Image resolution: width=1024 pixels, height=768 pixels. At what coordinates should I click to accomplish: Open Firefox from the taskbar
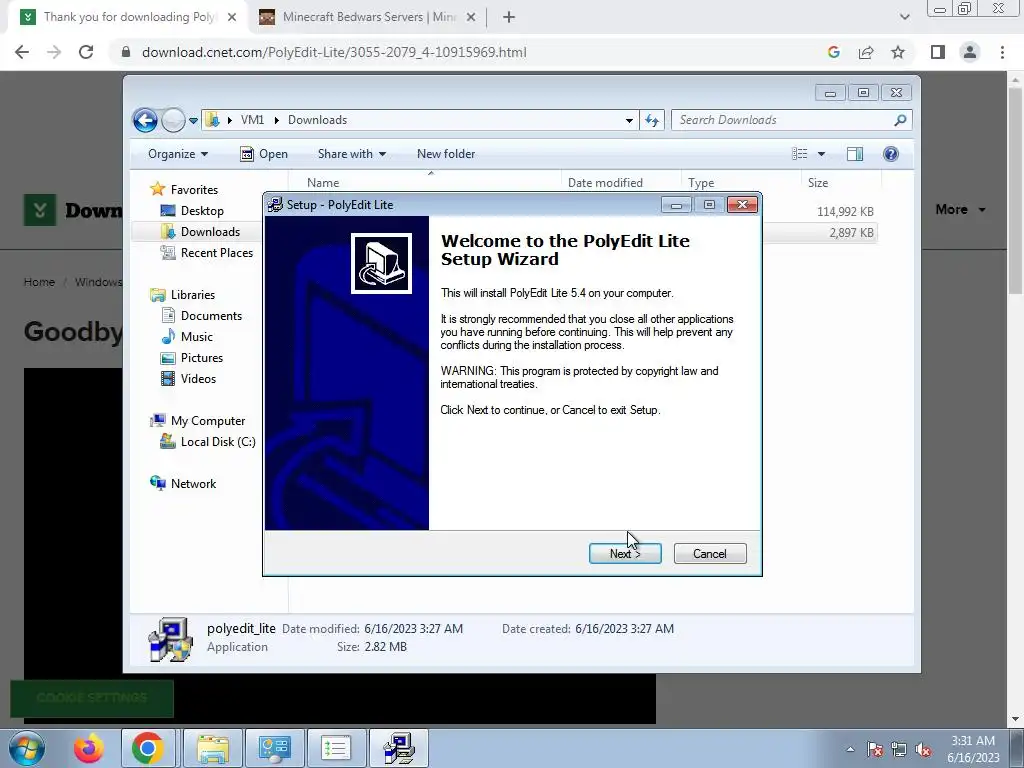88,748
